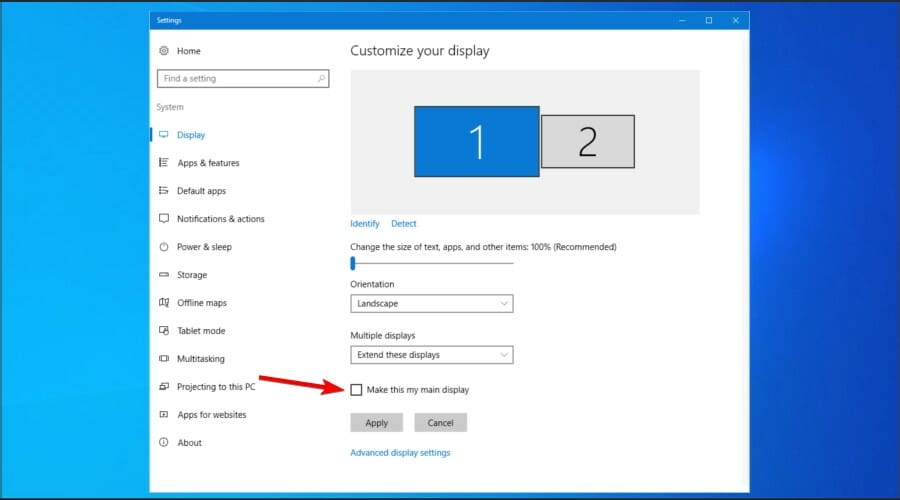Expand the Multiple displays dropdown
900x500 pixels.
tap(432, 355)
